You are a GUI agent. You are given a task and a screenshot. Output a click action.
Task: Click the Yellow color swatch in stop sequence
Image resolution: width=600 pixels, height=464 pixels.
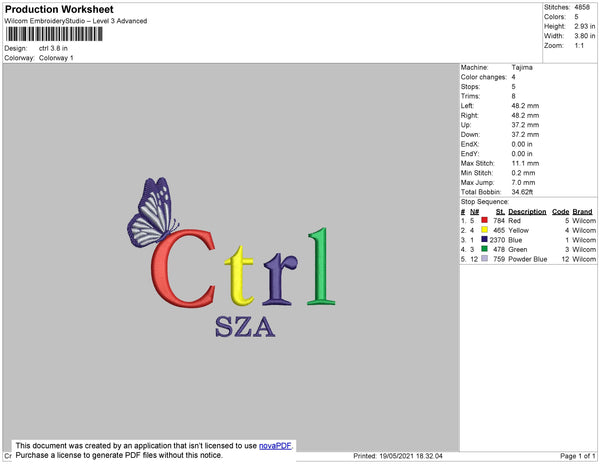pos(484,230)
